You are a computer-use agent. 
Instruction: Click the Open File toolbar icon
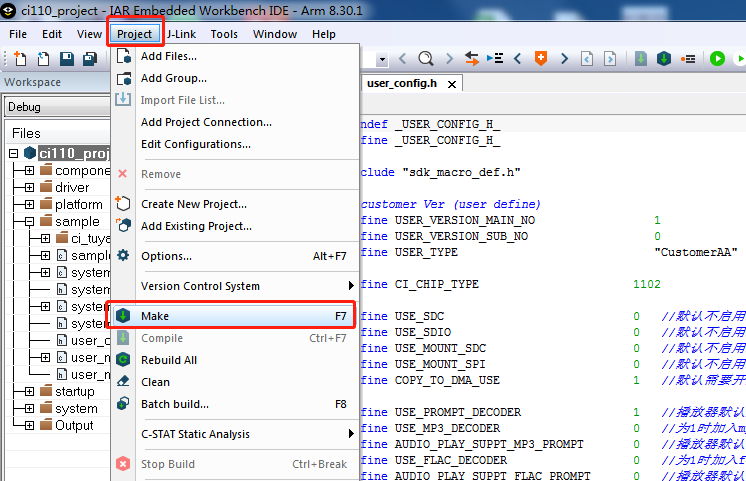coord(43,59)
